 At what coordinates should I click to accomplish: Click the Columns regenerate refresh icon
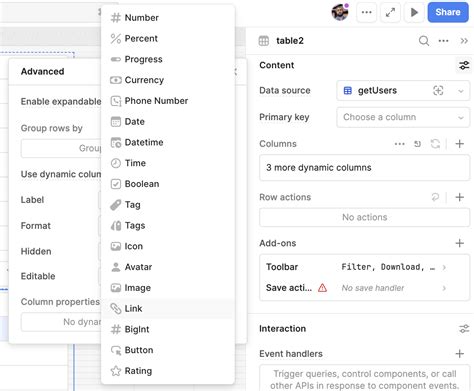(435, 144)
